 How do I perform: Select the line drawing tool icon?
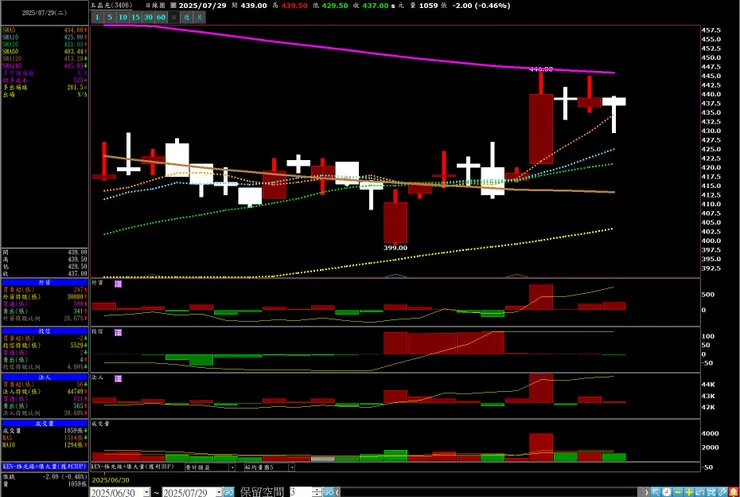722,492
